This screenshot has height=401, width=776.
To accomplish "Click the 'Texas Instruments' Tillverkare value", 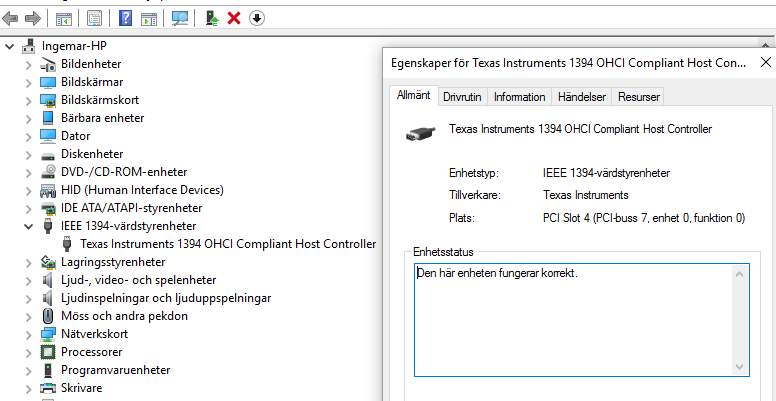I will pos(585,195).
